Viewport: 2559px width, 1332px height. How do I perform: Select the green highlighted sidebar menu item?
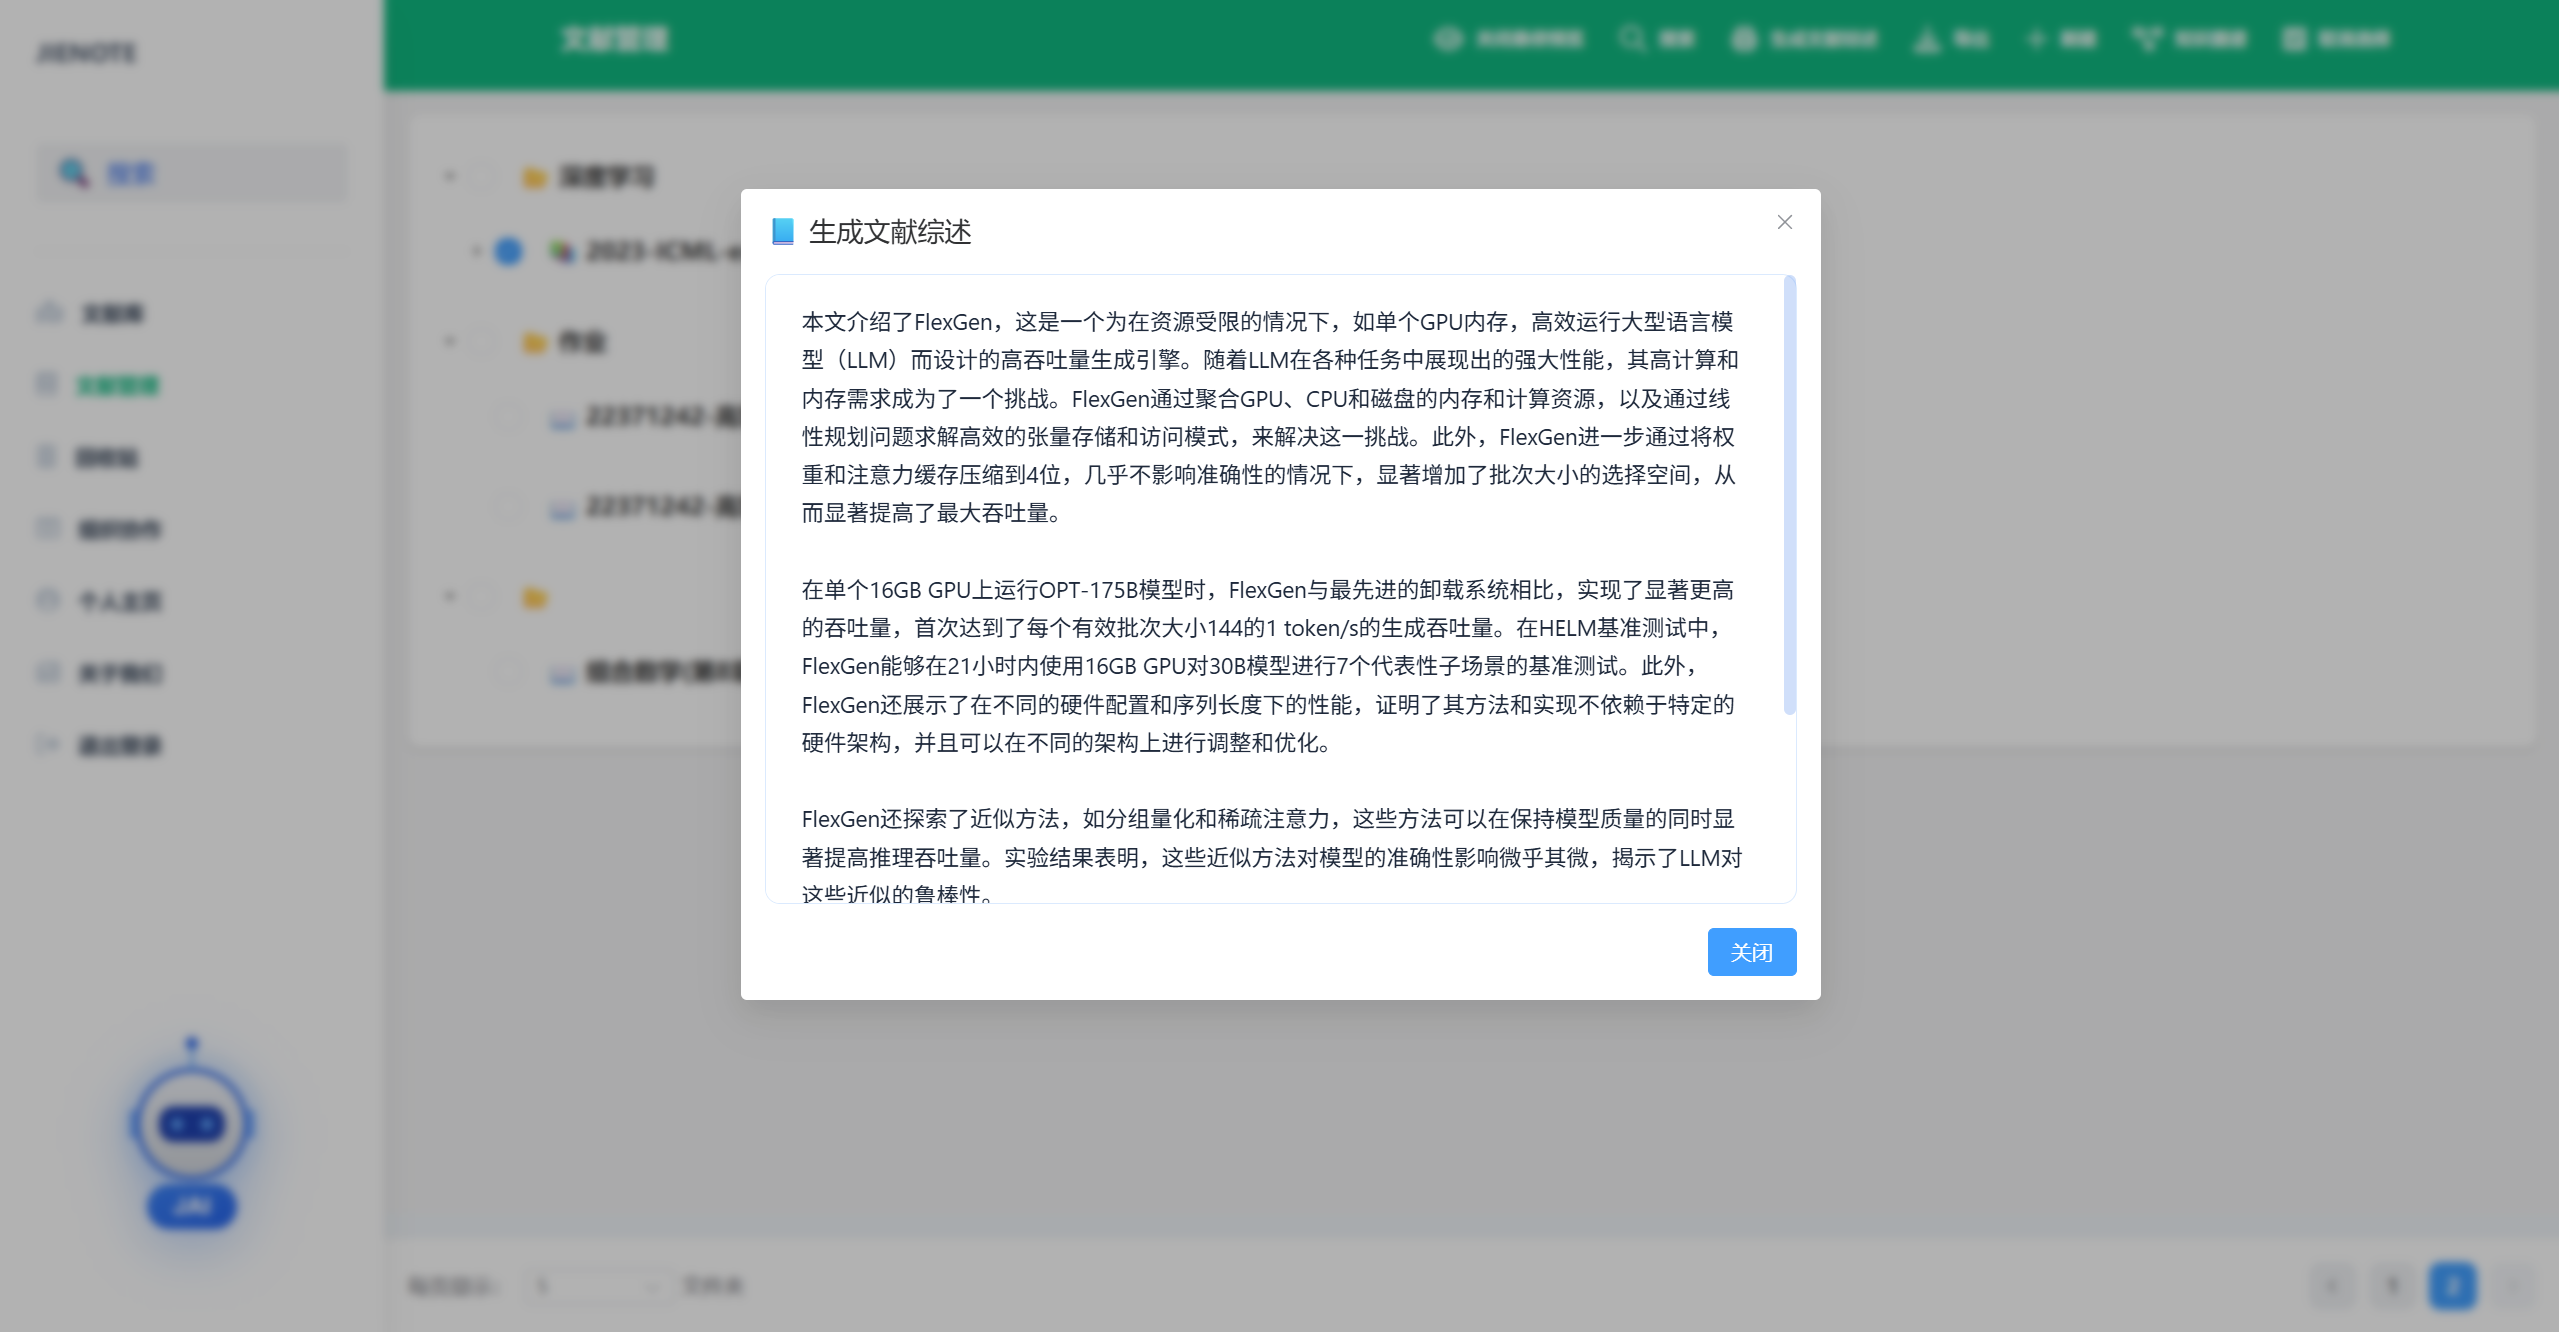pos(118,385)
